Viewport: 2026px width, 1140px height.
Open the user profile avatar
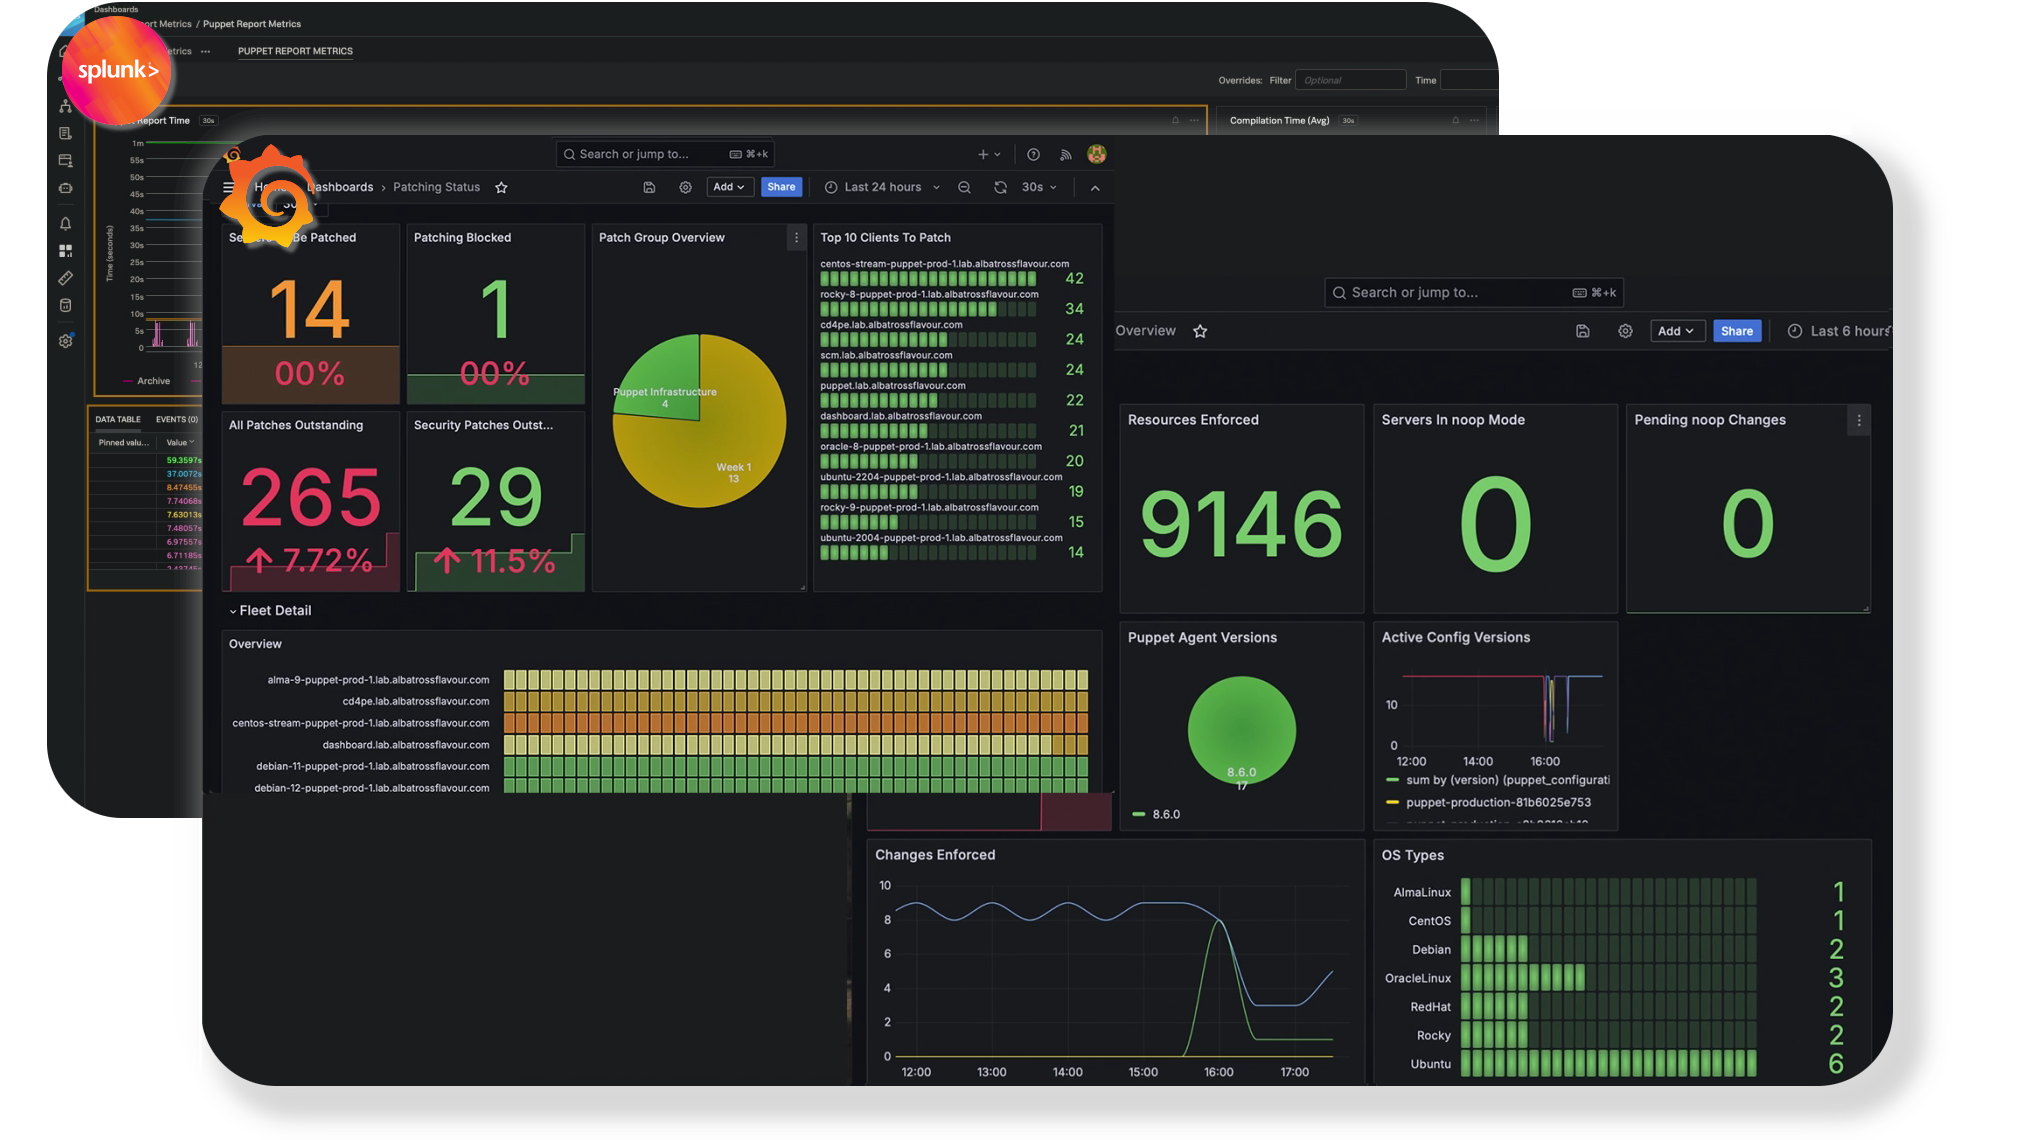[1096, 154]
